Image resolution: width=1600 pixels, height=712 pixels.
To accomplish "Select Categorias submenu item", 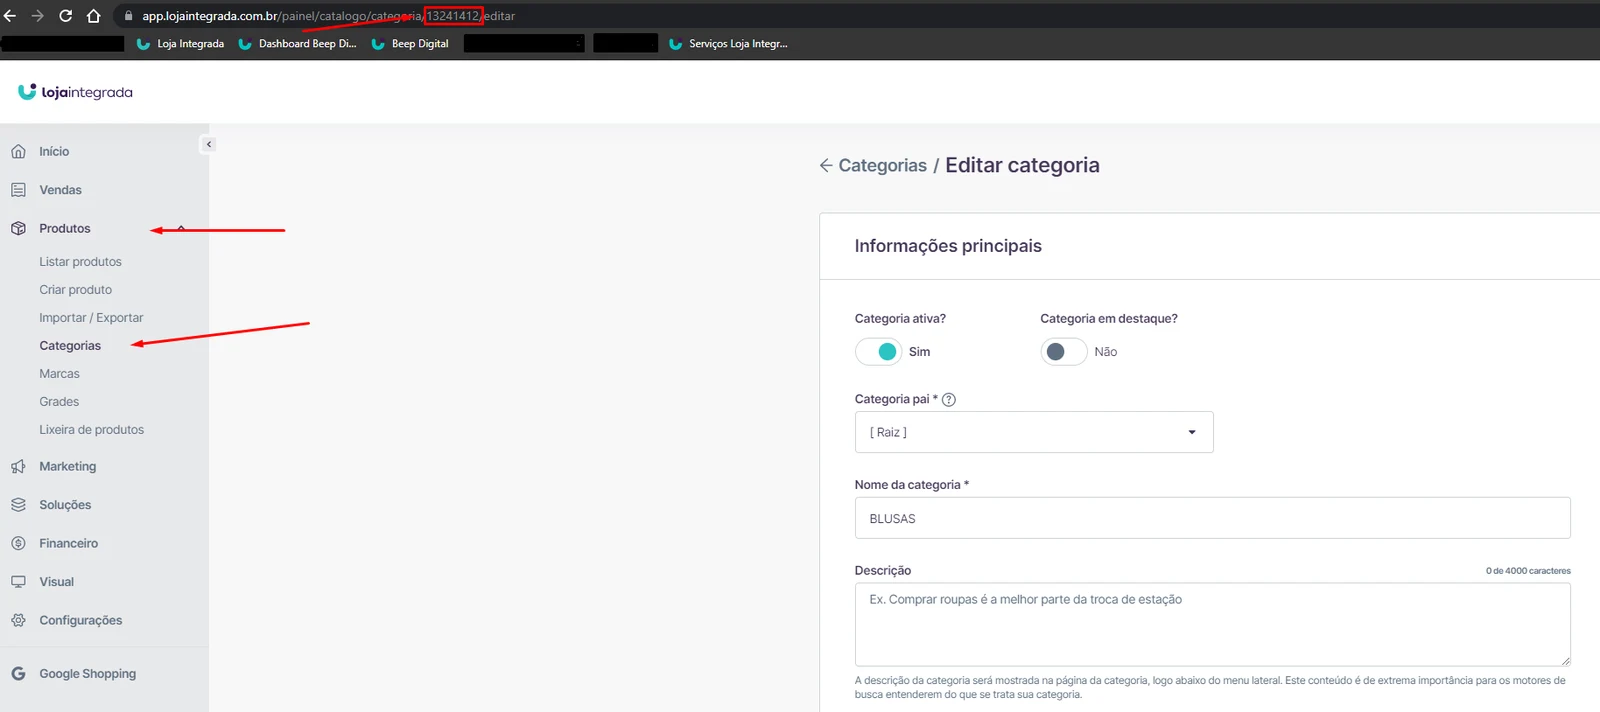I will (x=70, y=346).
